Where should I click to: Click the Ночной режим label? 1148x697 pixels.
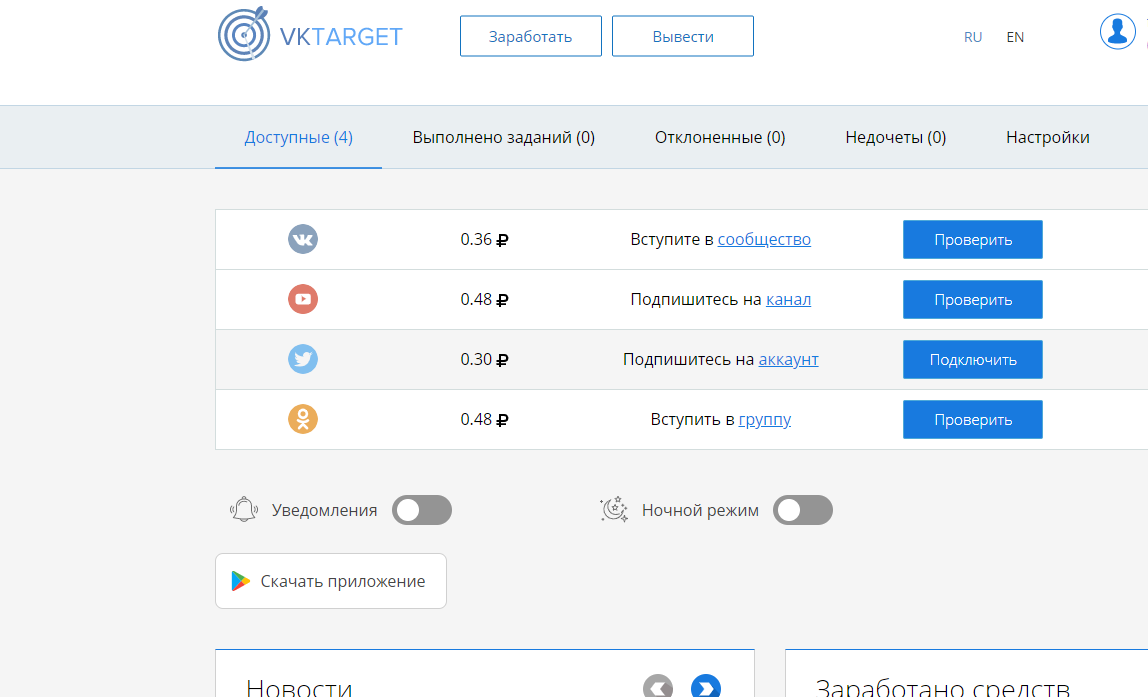pyautogui.click(x=700, y=510)
